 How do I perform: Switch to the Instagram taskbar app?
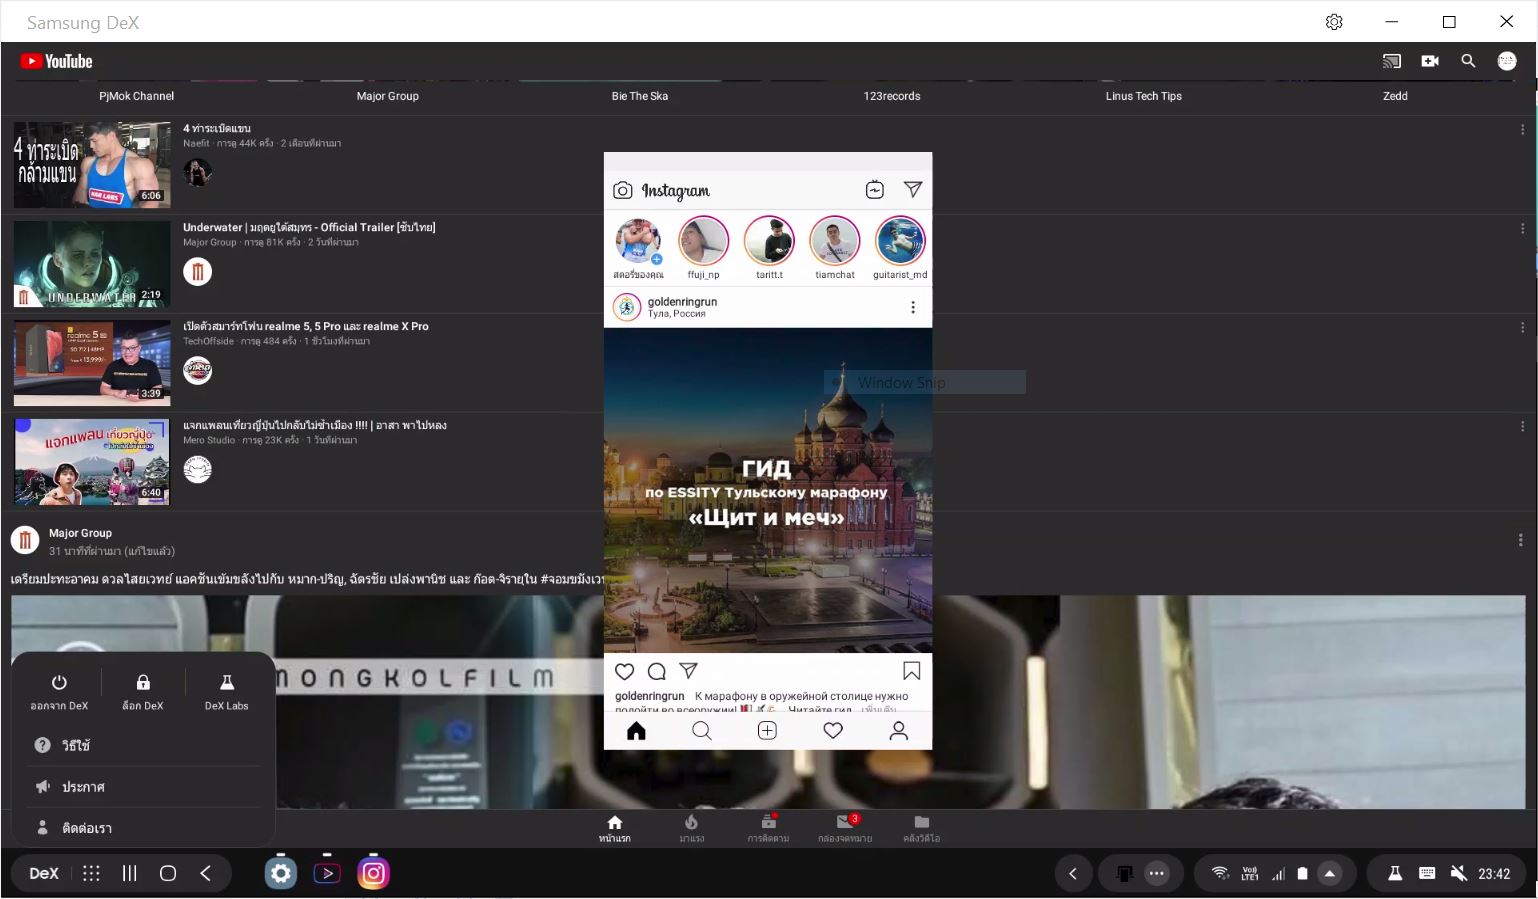pos(373,873)
